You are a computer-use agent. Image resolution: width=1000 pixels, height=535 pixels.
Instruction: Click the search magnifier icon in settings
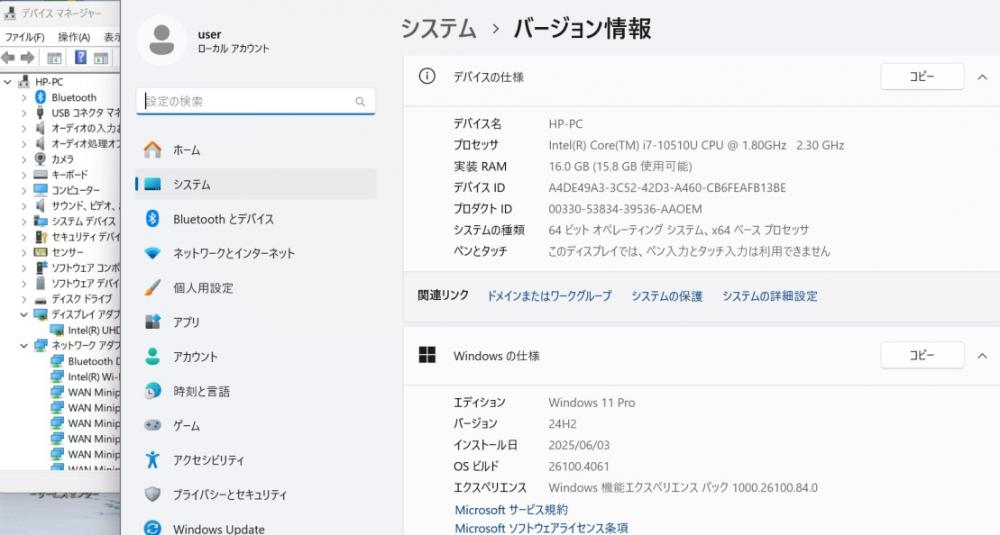(x=360, y=101)
